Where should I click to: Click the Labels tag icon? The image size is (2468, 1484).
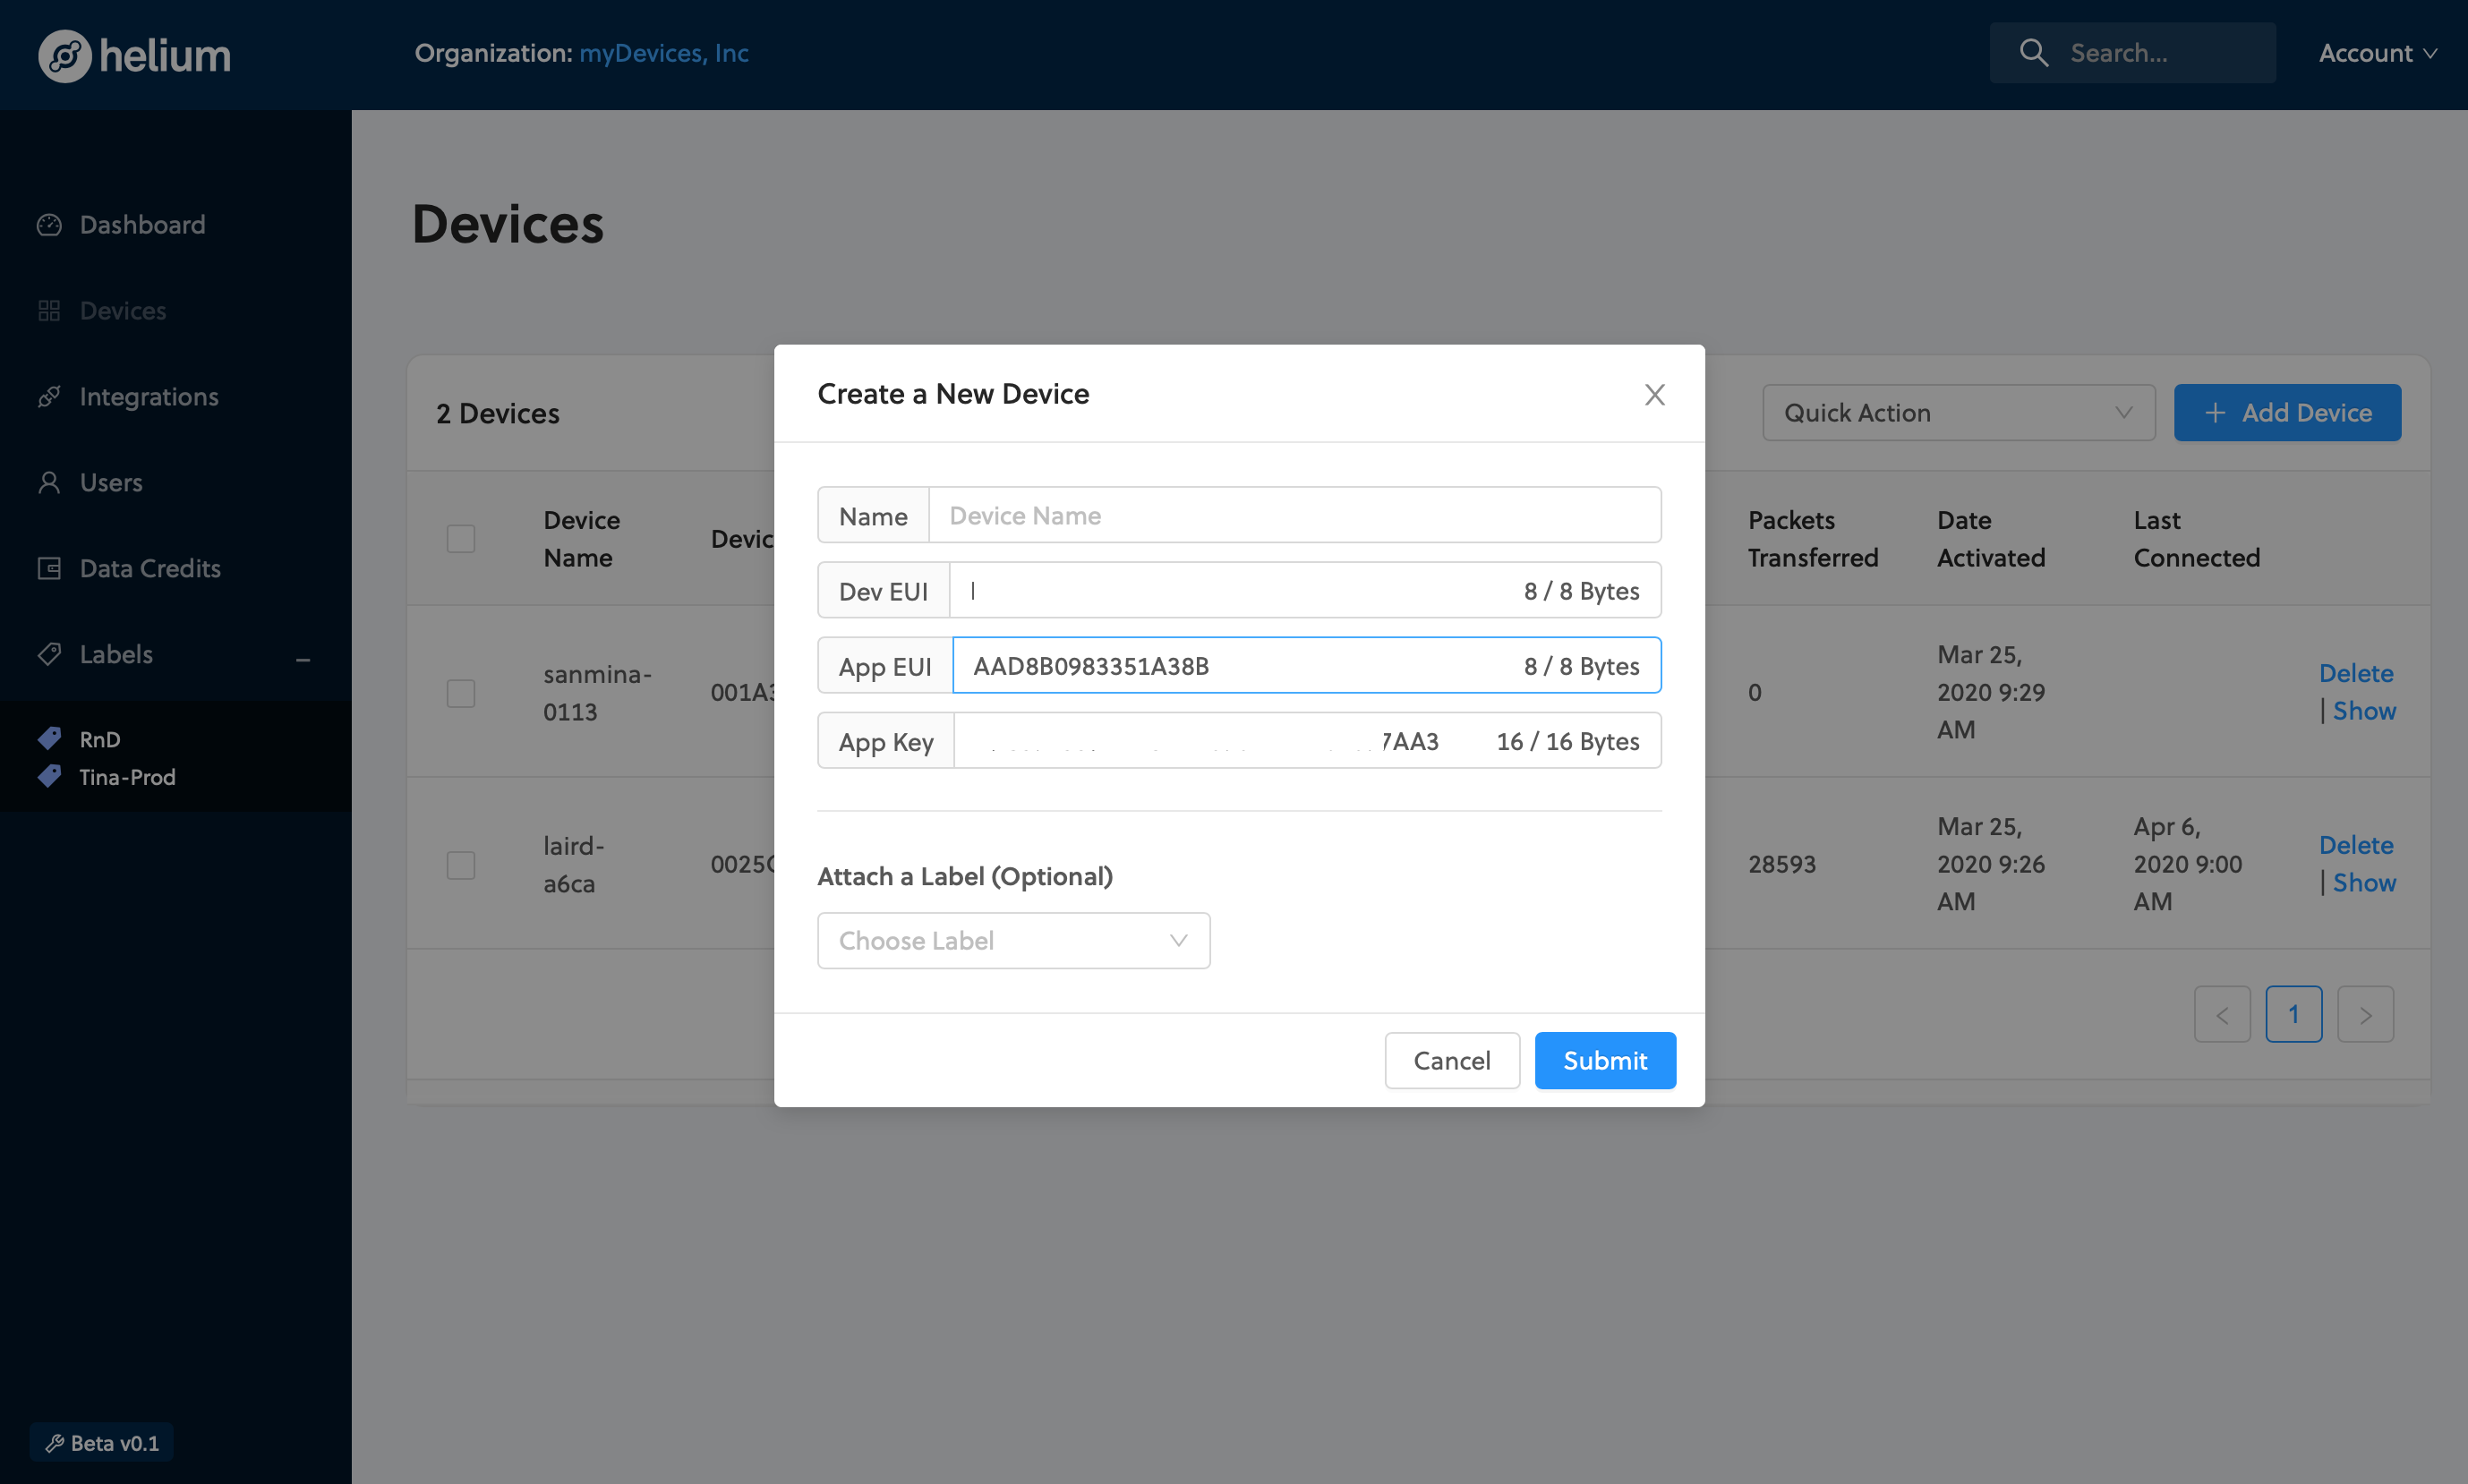pyautogui.click(x=48, y=654)
